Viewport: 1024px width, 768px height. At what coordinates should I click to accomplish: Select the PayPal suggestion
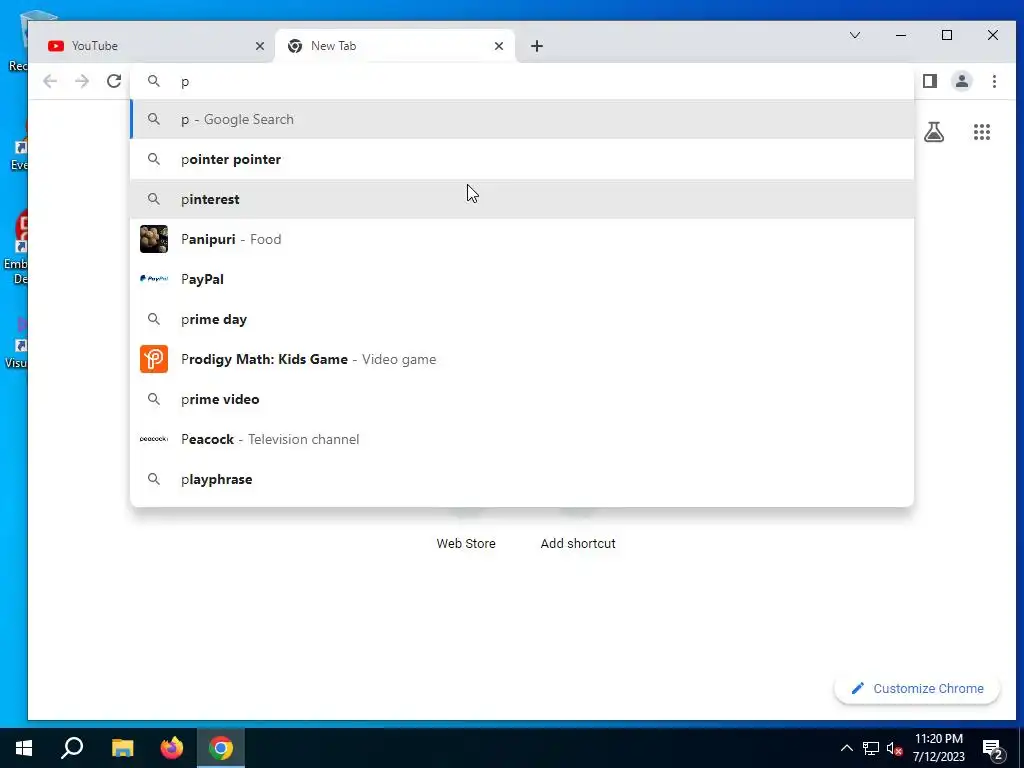click(x=522, y=279)
